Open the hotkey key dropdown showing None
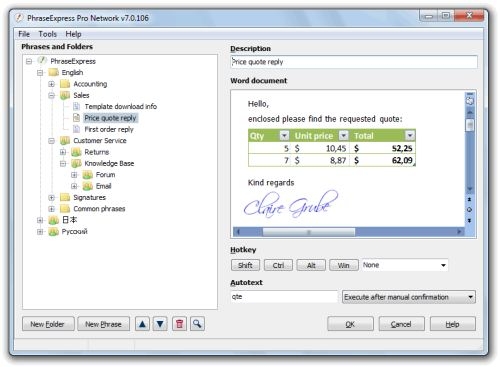The height and width of the screenshot is (367, 500). (x=405, y=265)
